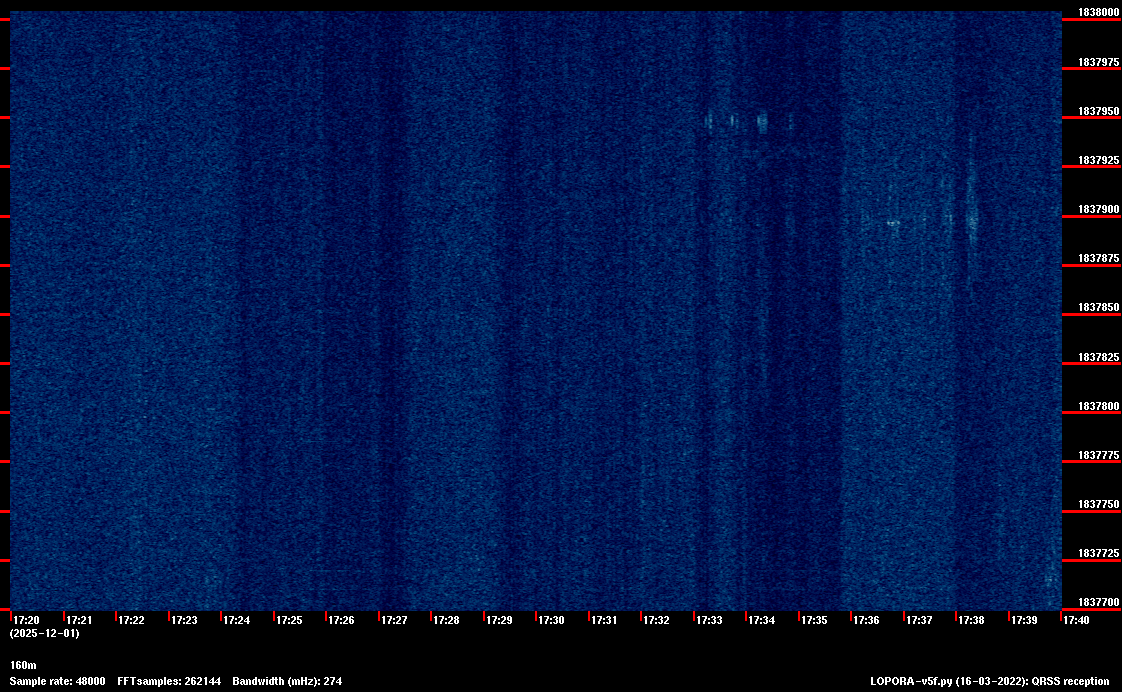Viewport: 1122px width, 692px height.
Task: Click the 1837975 frequency label
Action: tap(1098, 62)
